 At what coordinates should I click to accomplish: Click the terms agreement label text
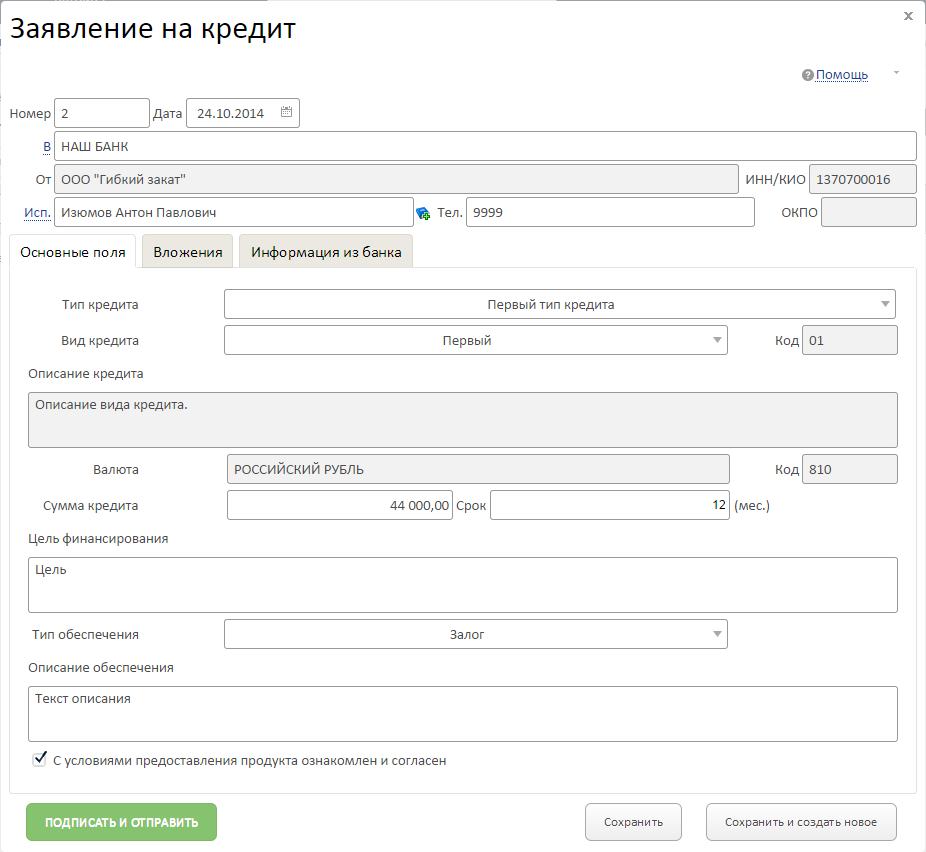point(249,760)
